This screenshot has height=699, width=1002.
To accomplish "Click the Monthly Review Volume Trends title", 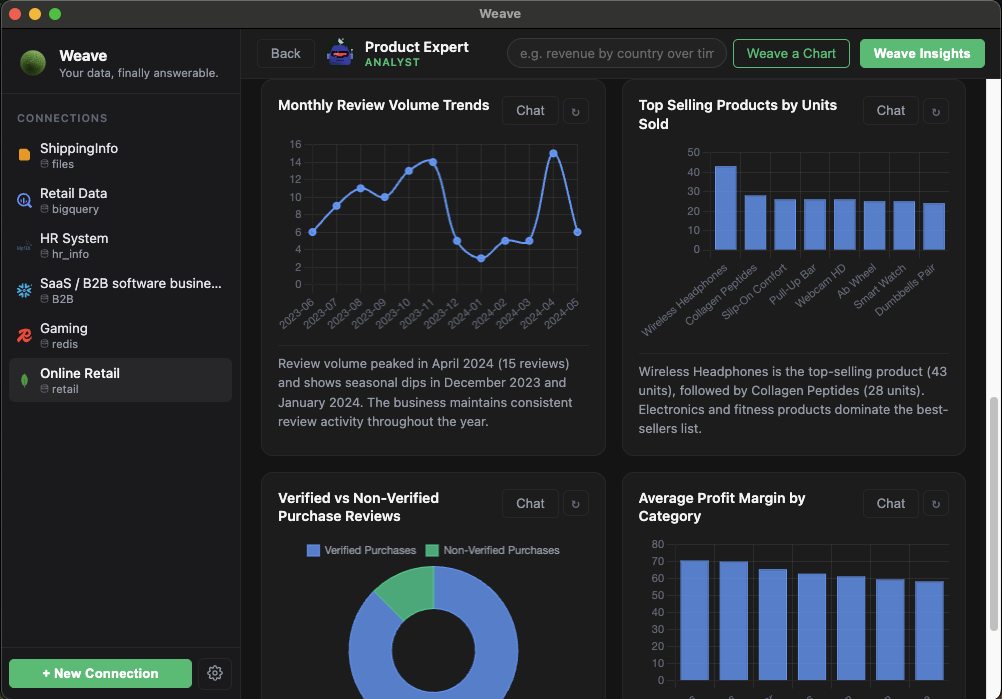I will [383, 105].
